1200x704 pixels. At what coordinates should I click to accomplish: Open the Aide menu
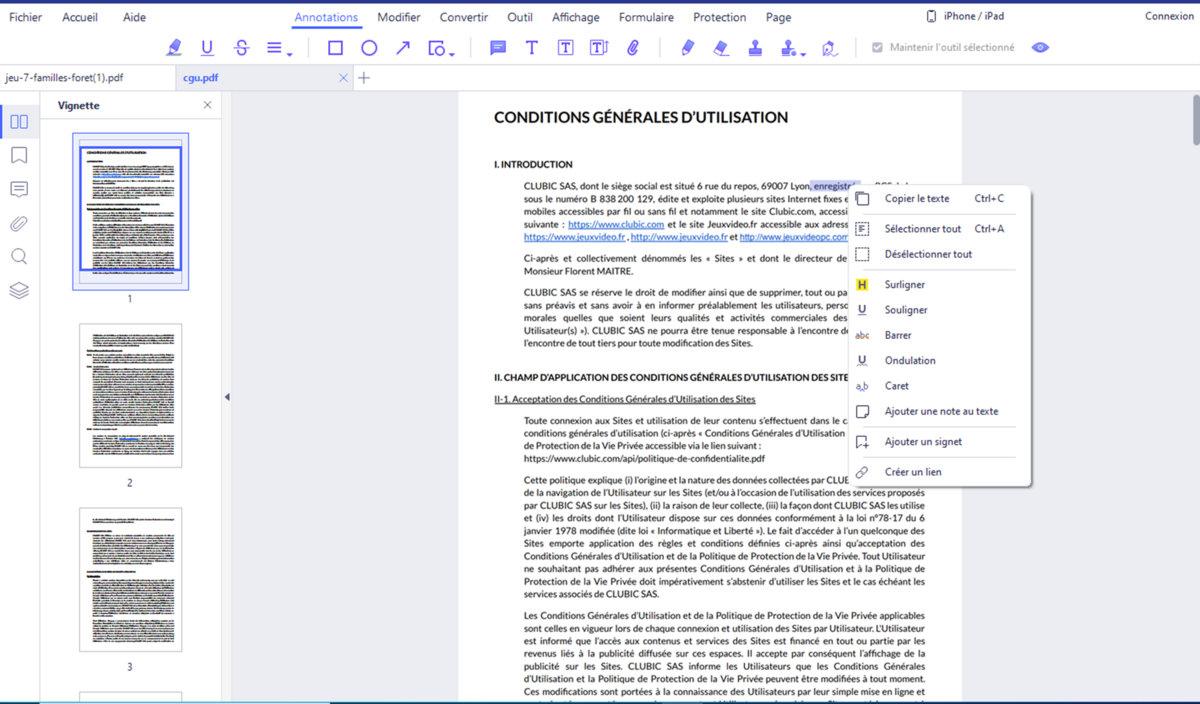[x=134, y=17]
